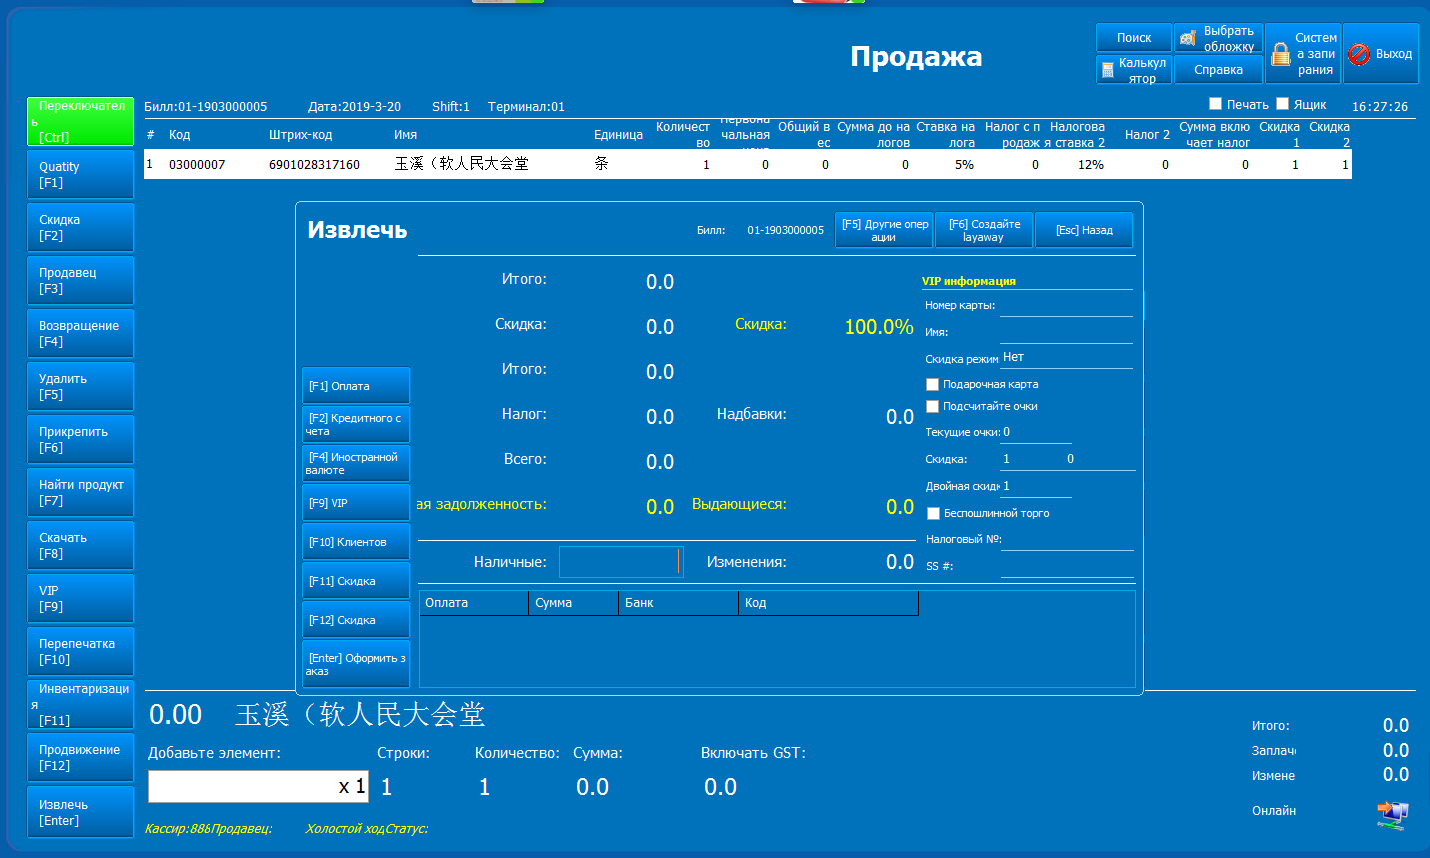Open Справка help button
This screenshot has width=1430, height=858.
tap(1218, 70)
